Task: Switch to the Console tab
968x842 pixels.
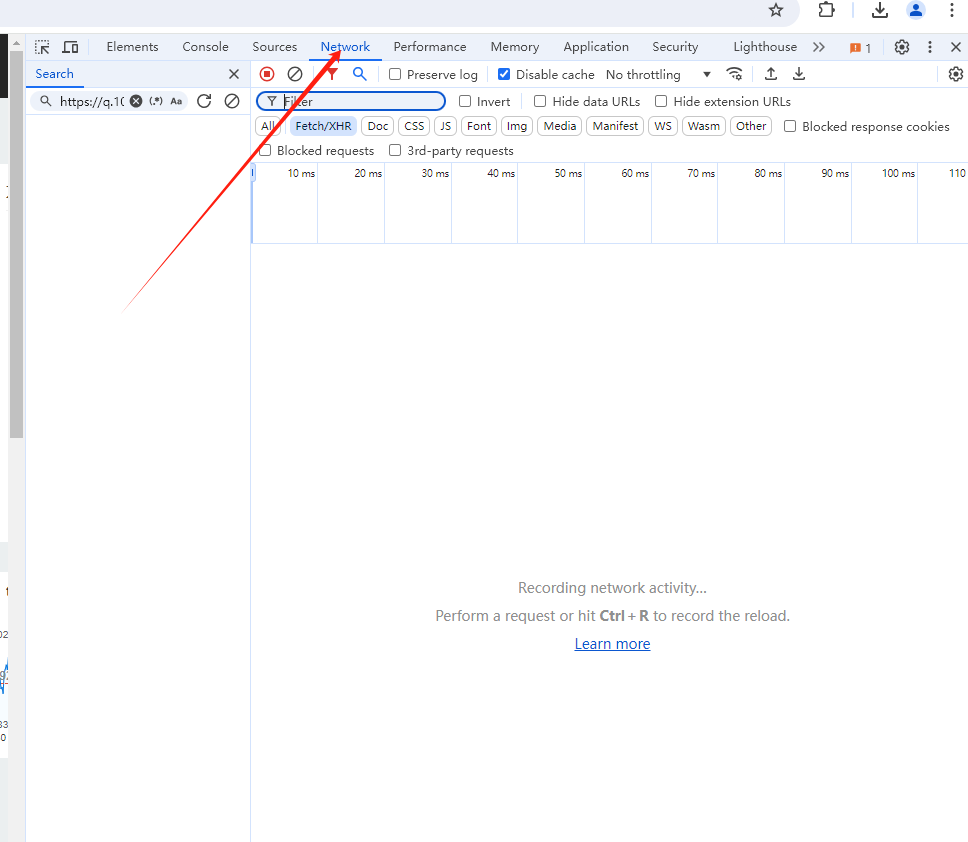Action: (205, 47)
